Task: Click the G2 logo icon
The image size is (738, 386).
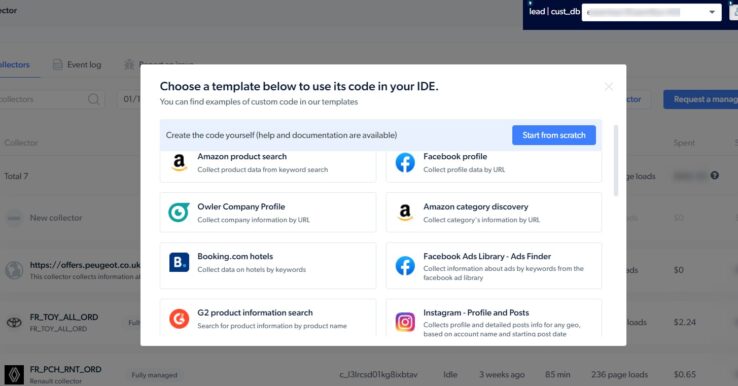Action: [x=179, y=319]
